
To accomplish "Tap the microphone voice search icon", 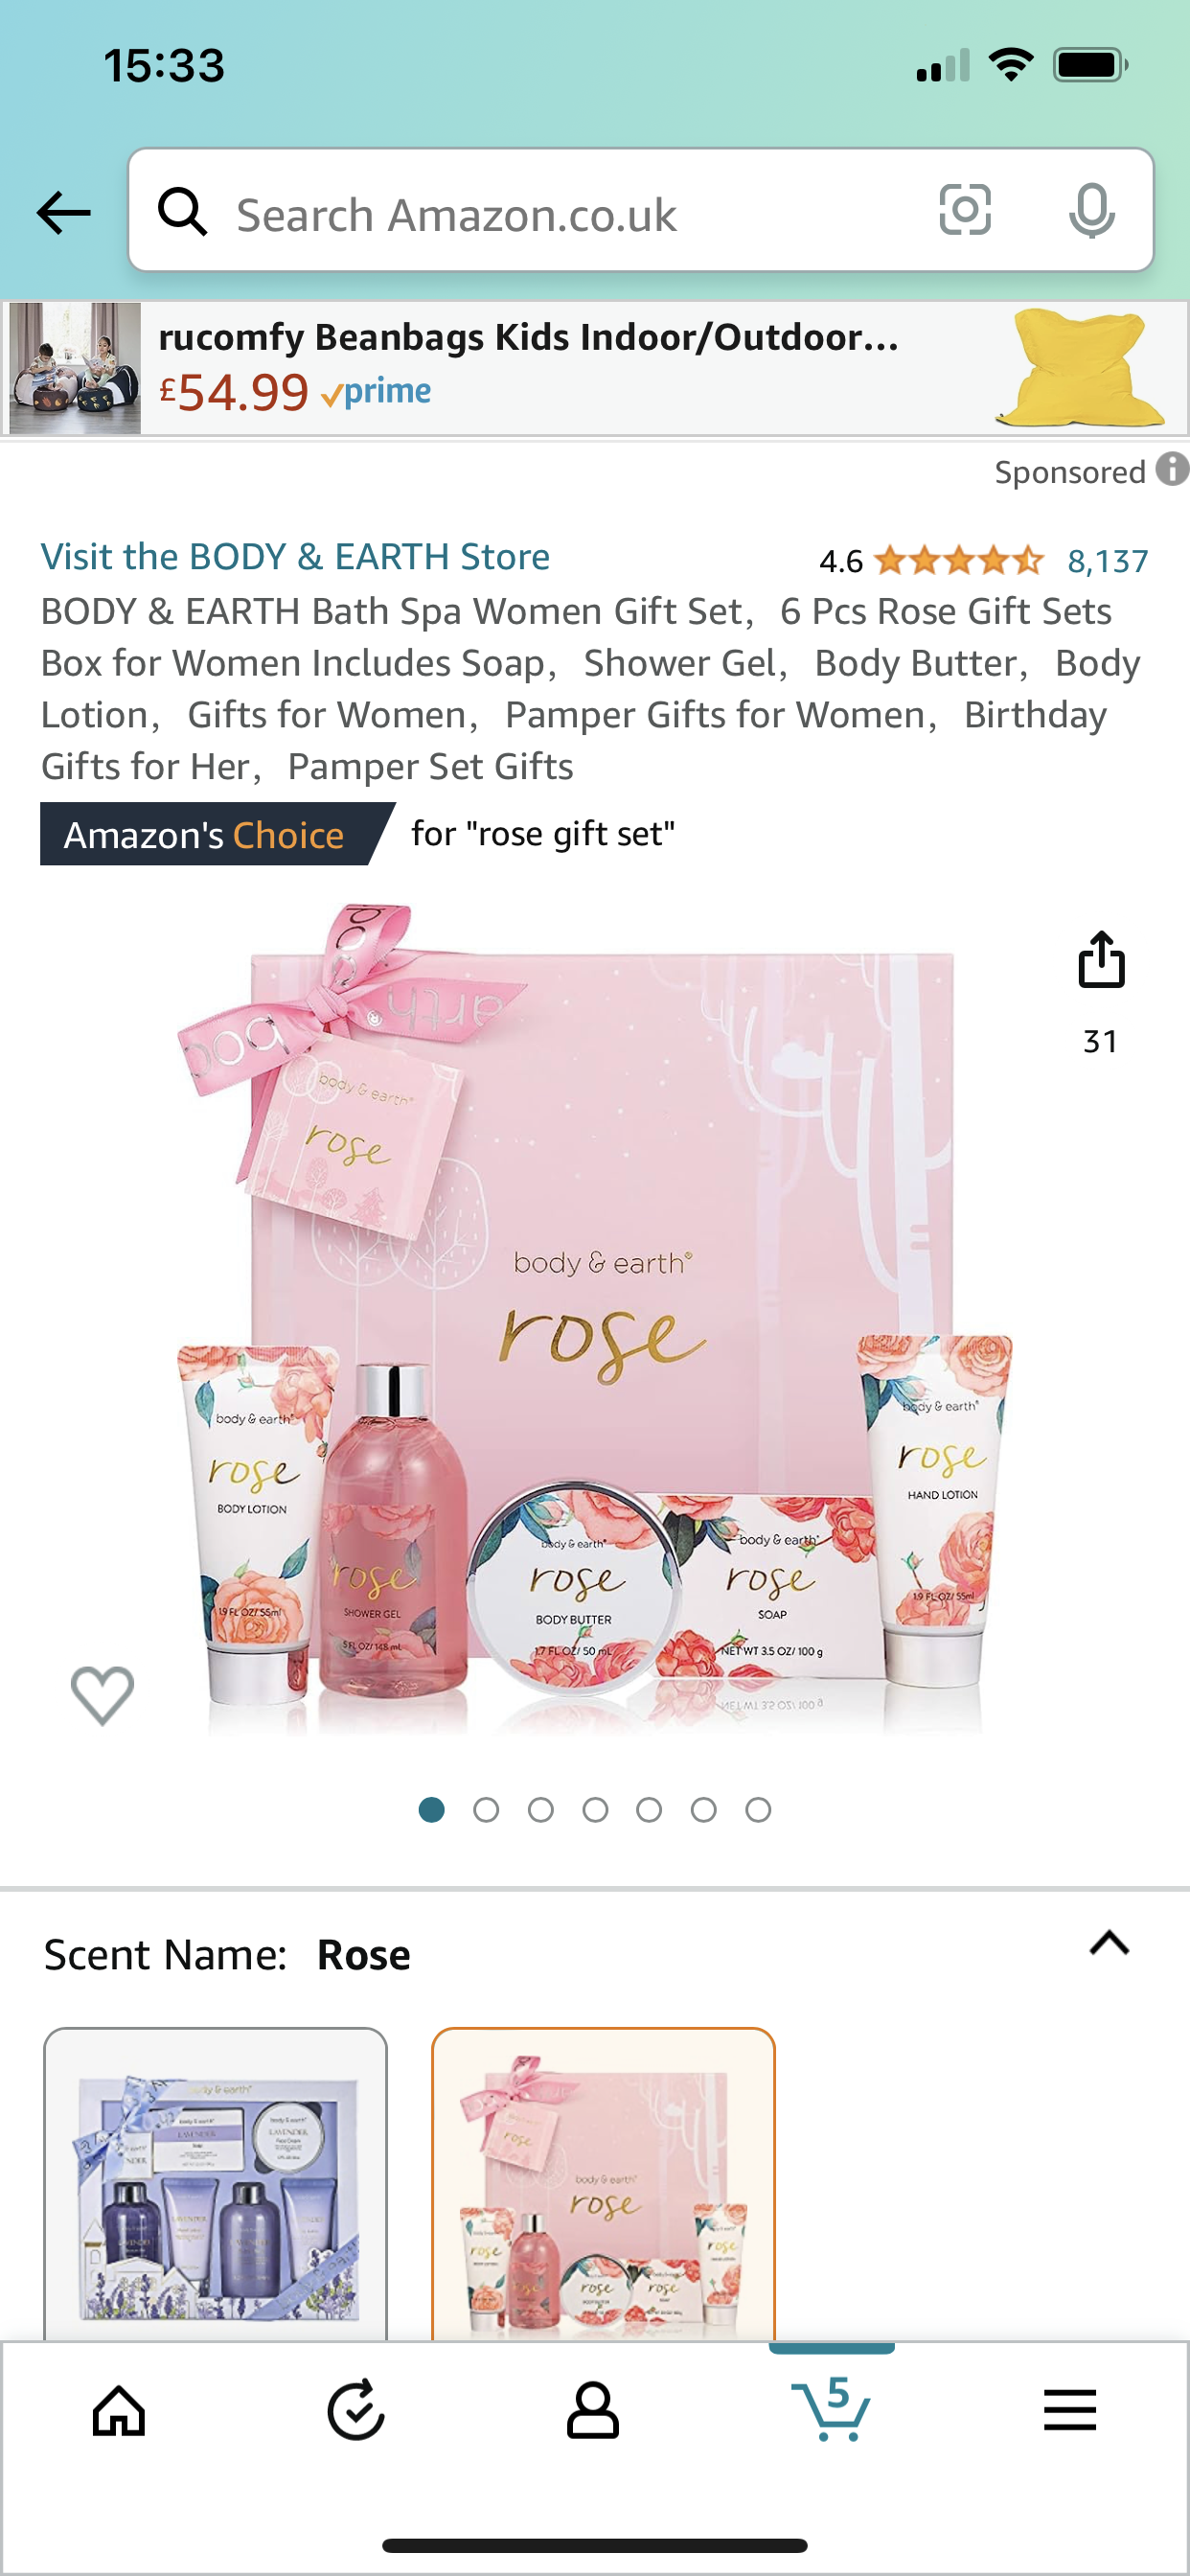I will [x=1091, y=210].
